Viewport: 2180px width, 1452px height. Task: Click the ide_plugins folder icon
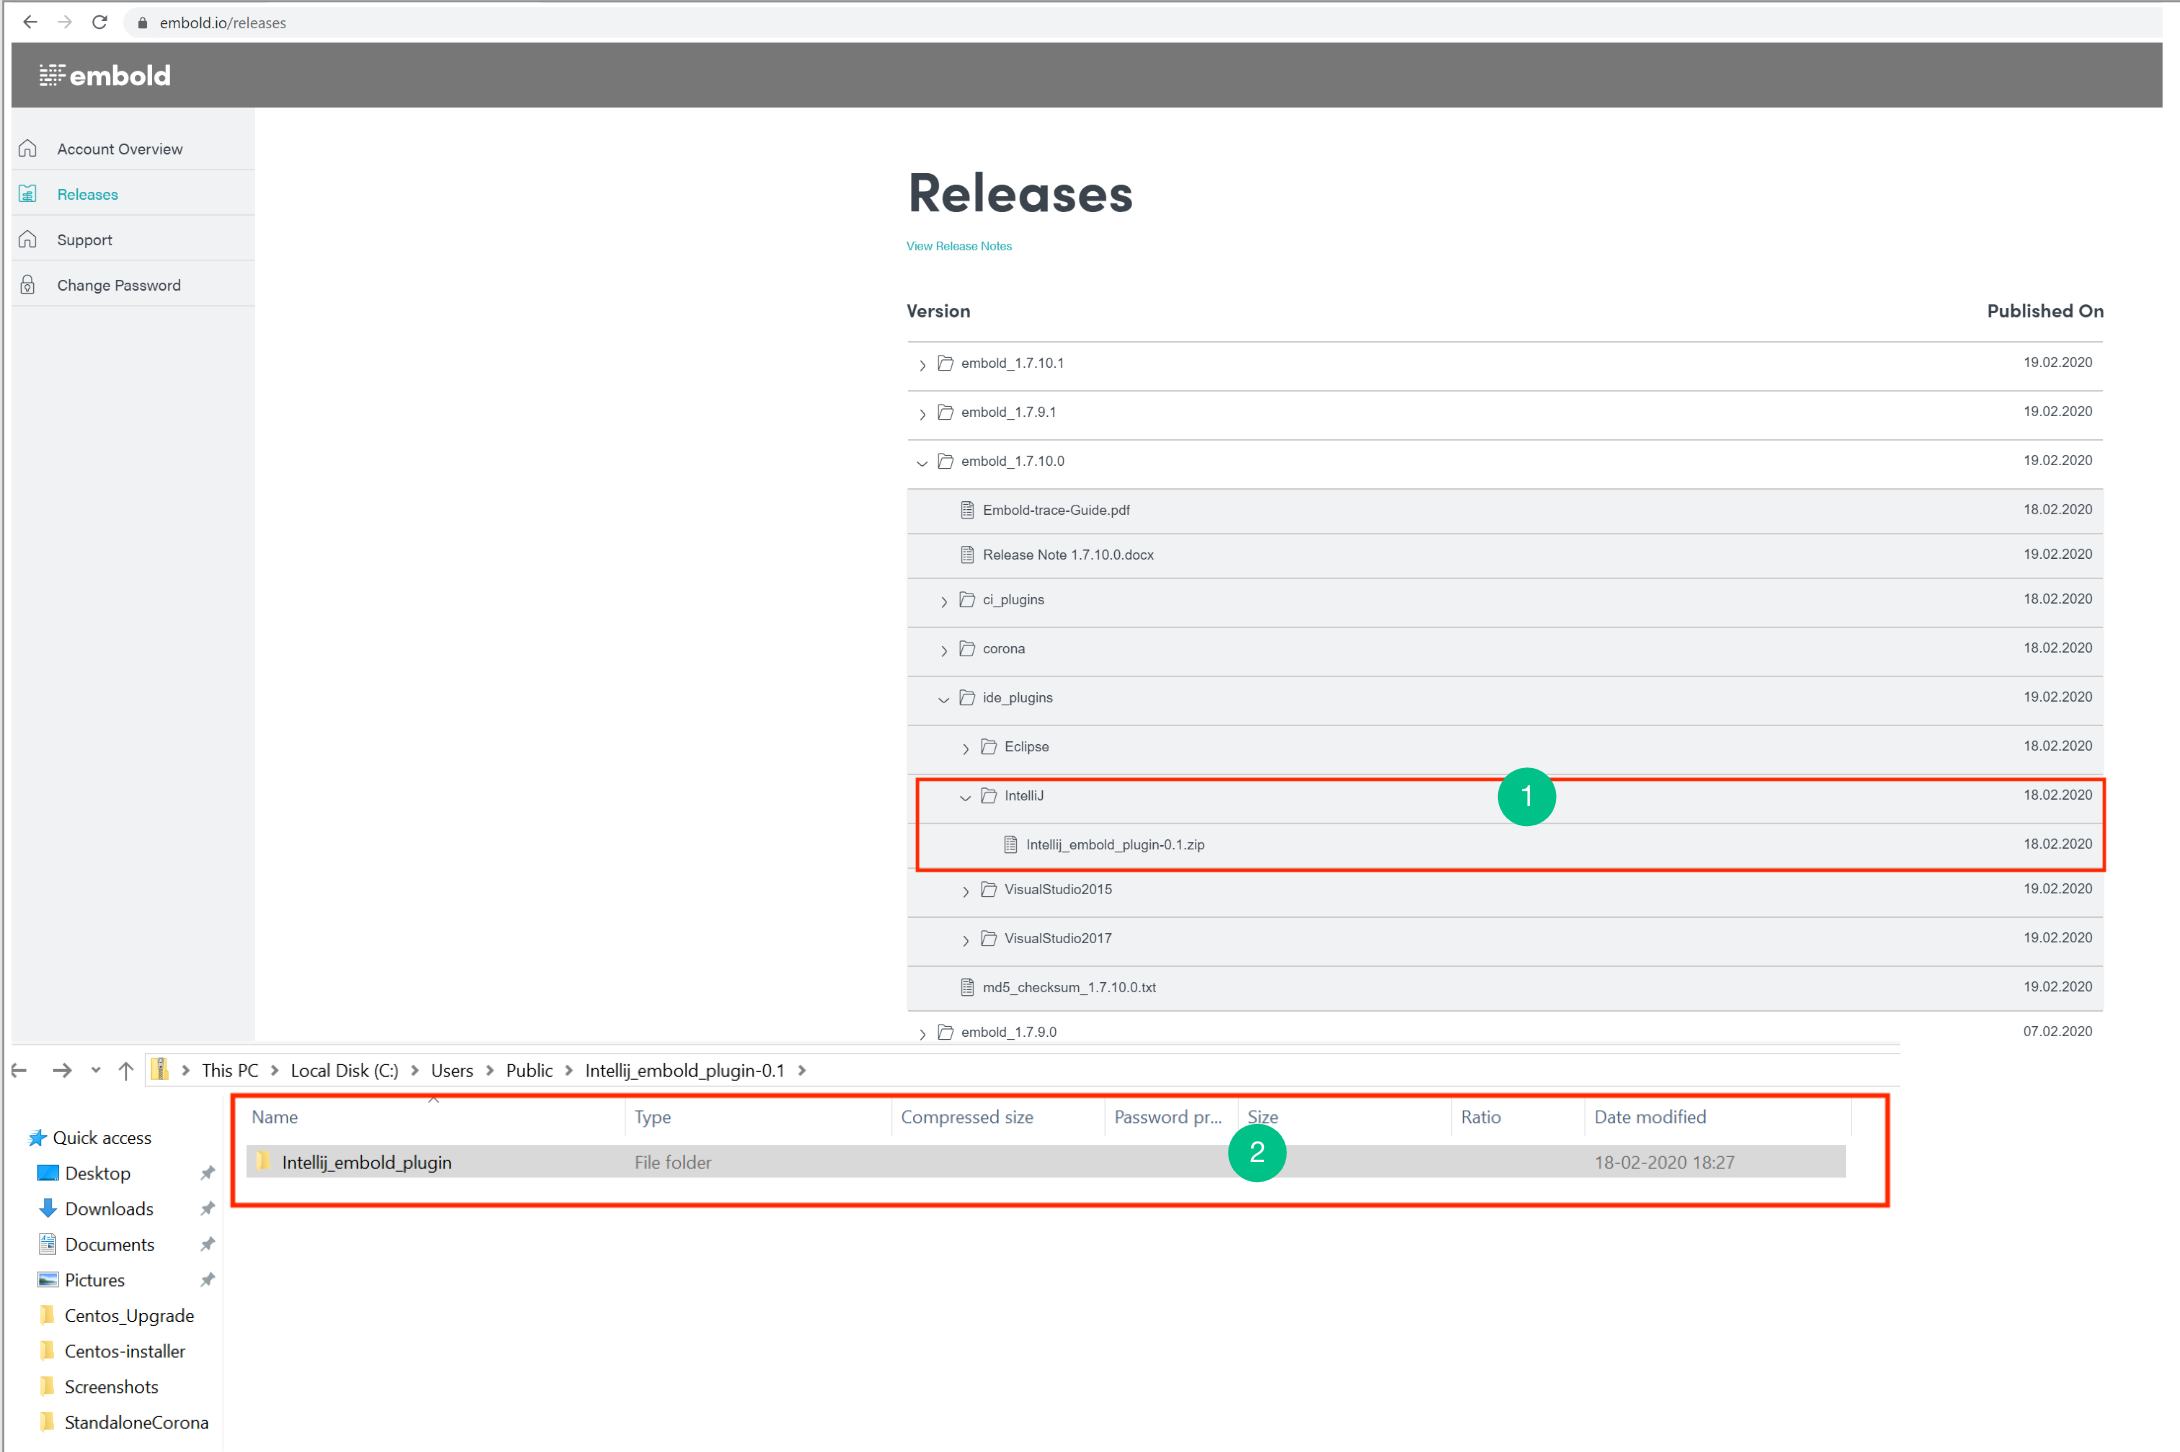click(x=967, y=698)
